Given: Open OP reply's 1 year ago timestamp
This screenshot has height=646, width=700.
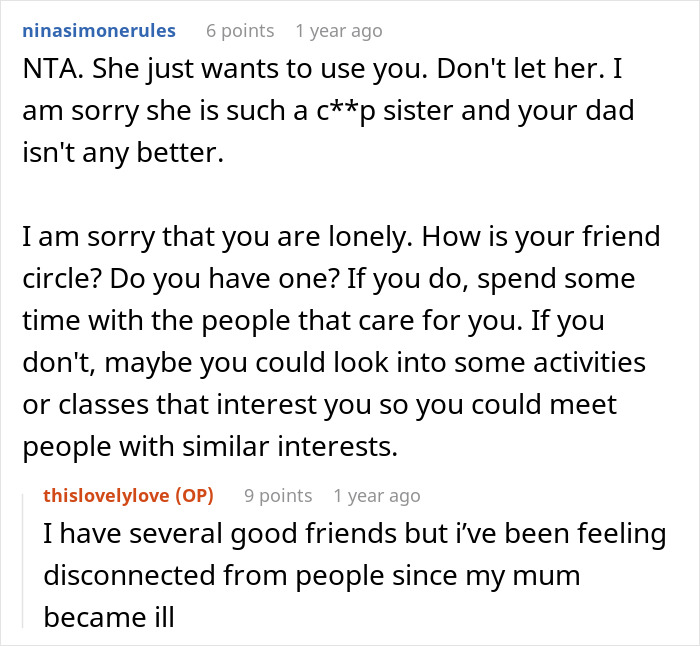Looking at the screenshot, I should (x=377, y=496).
